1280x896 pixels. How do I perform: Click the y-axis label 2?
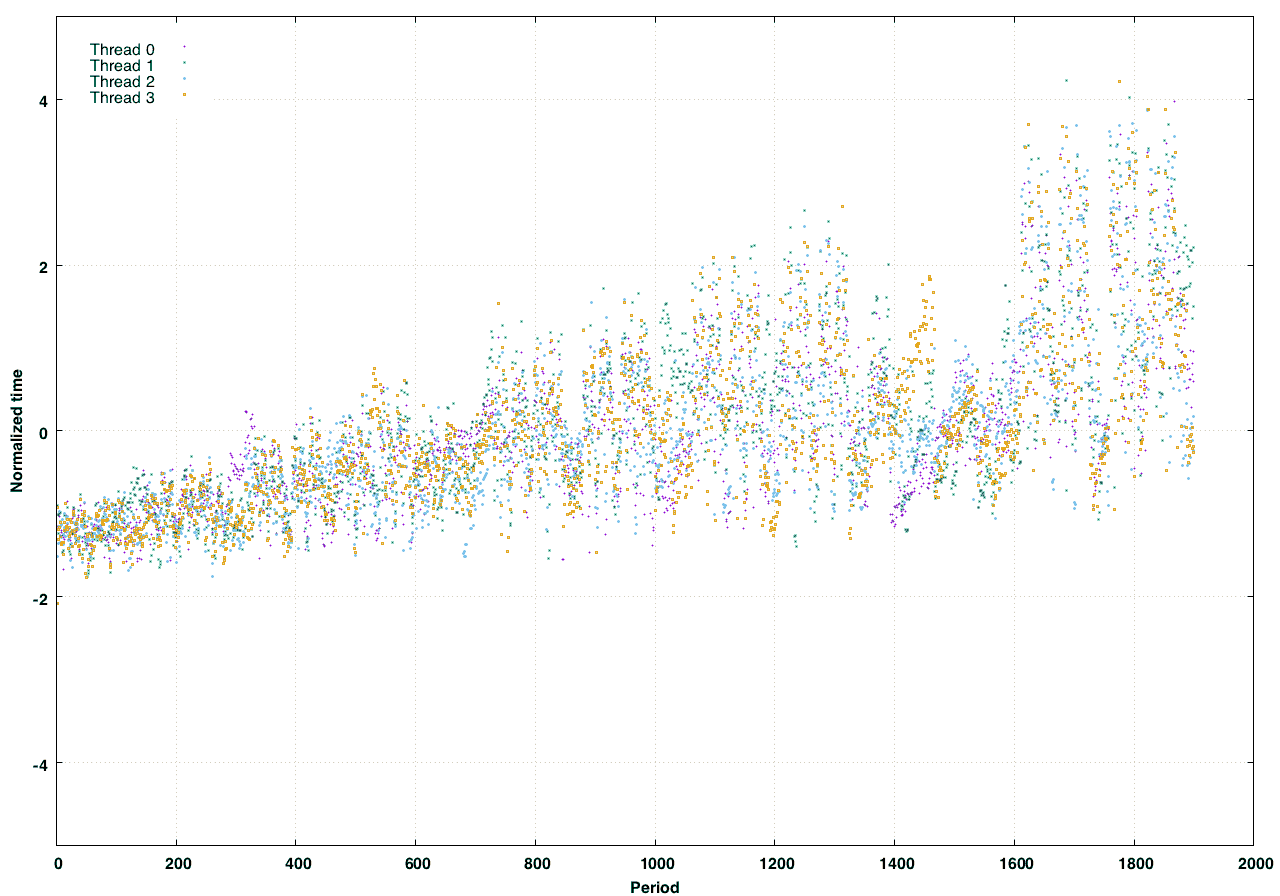tap(45, 266)
